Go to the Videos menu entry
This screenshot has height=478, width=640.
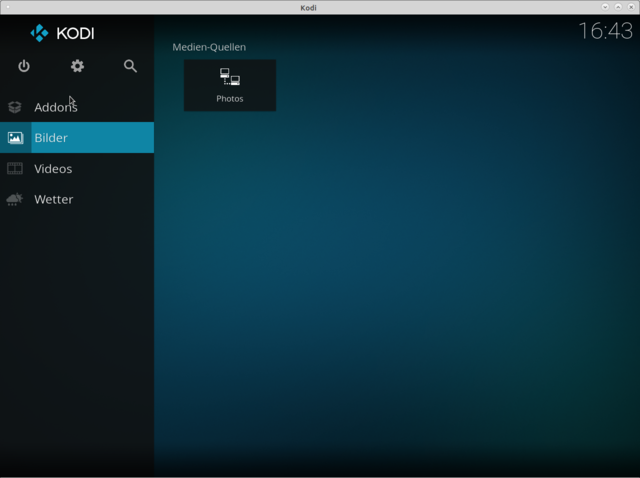[77, 169]
